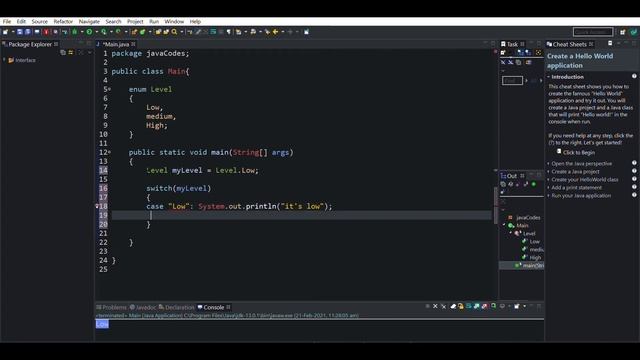The height and width of the screenshot is (360, 640).
Task: Click the Remove Launch X icon in Console
Action: [435, 306]
